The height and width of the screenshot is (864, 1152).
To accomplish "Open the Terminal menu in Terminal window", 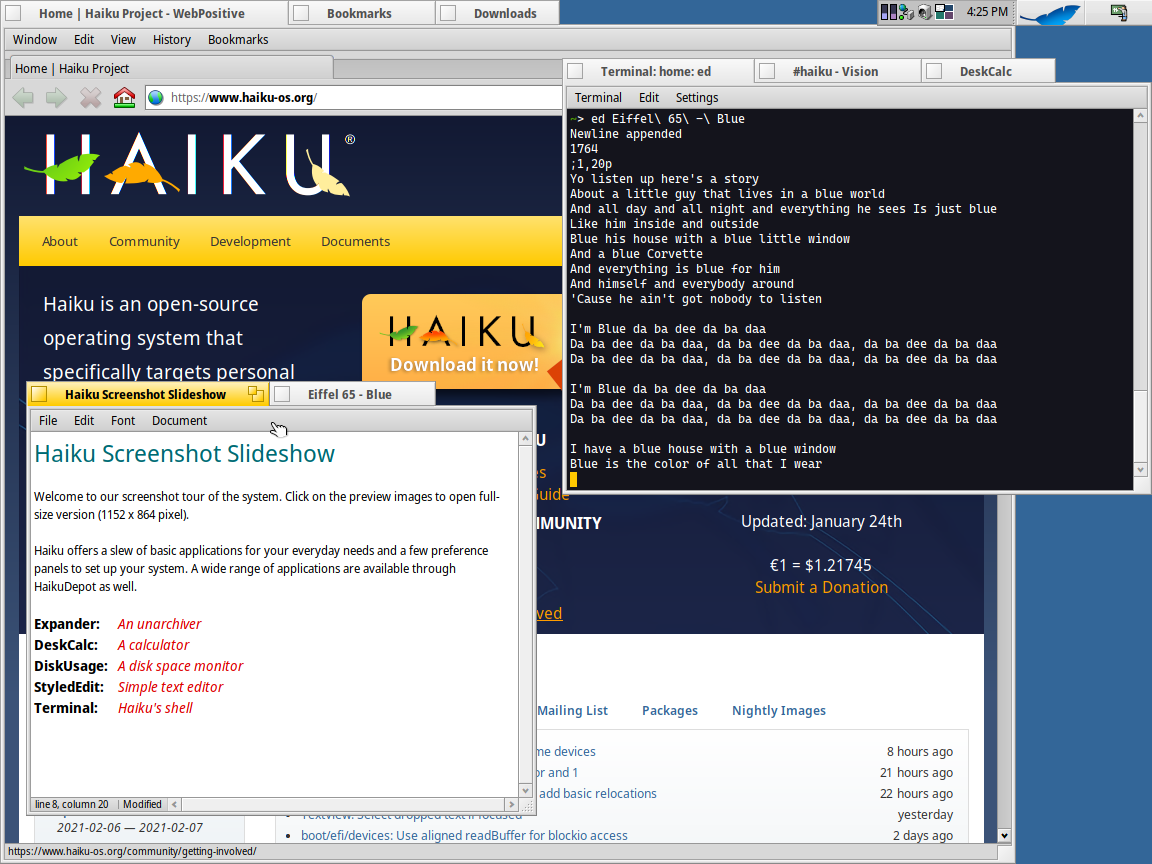I will 598,98.
